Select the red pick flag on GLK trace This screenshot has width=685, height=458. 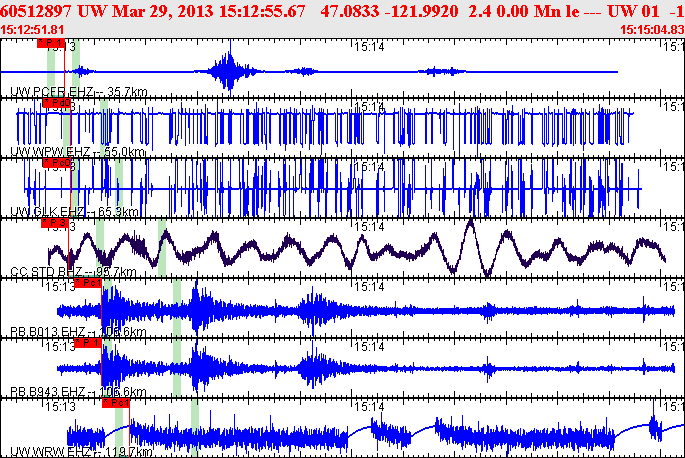pos(56,163)
